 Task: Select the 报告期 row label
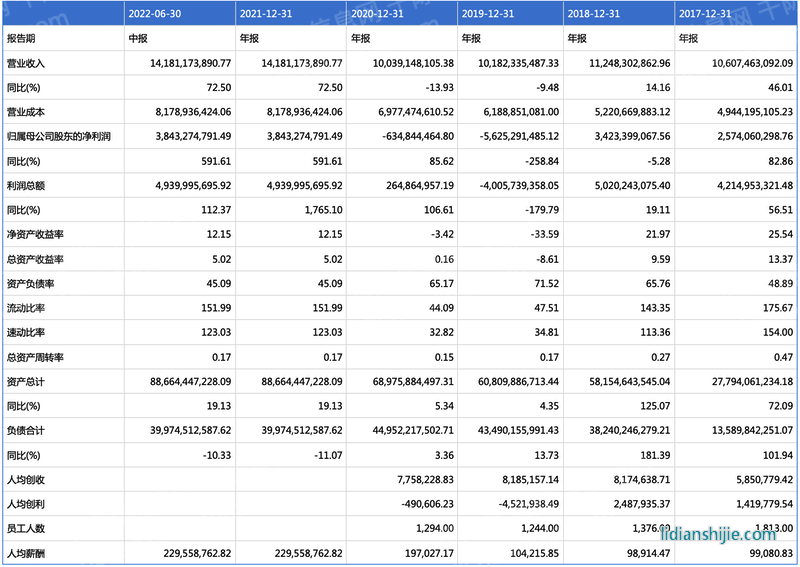coord(21,38)
